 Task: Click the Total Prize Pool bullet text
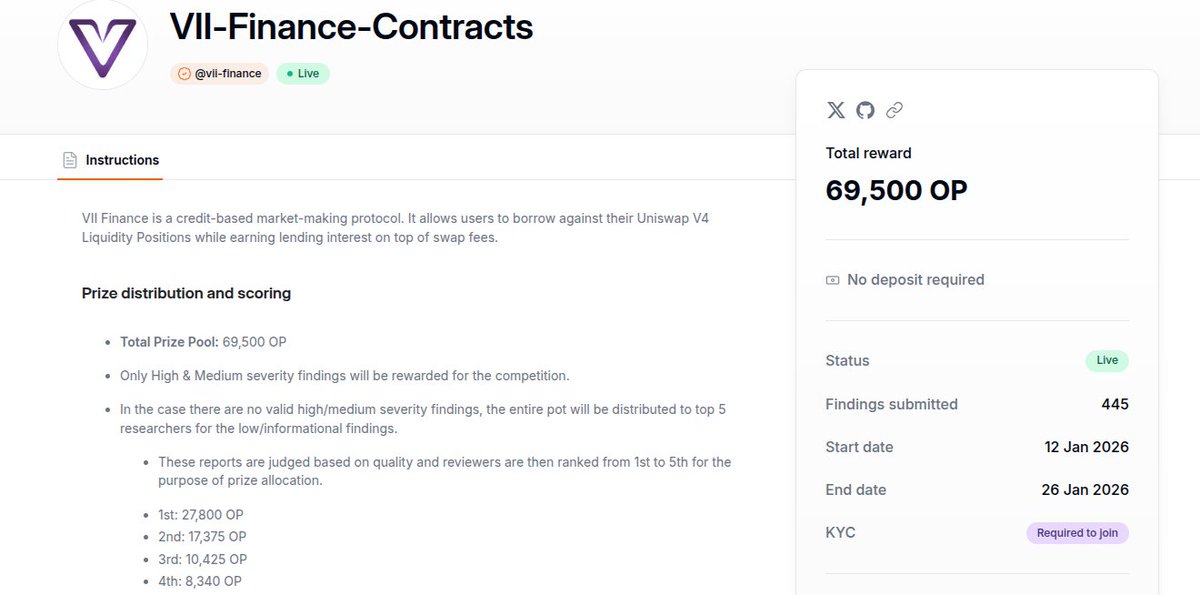203,342
